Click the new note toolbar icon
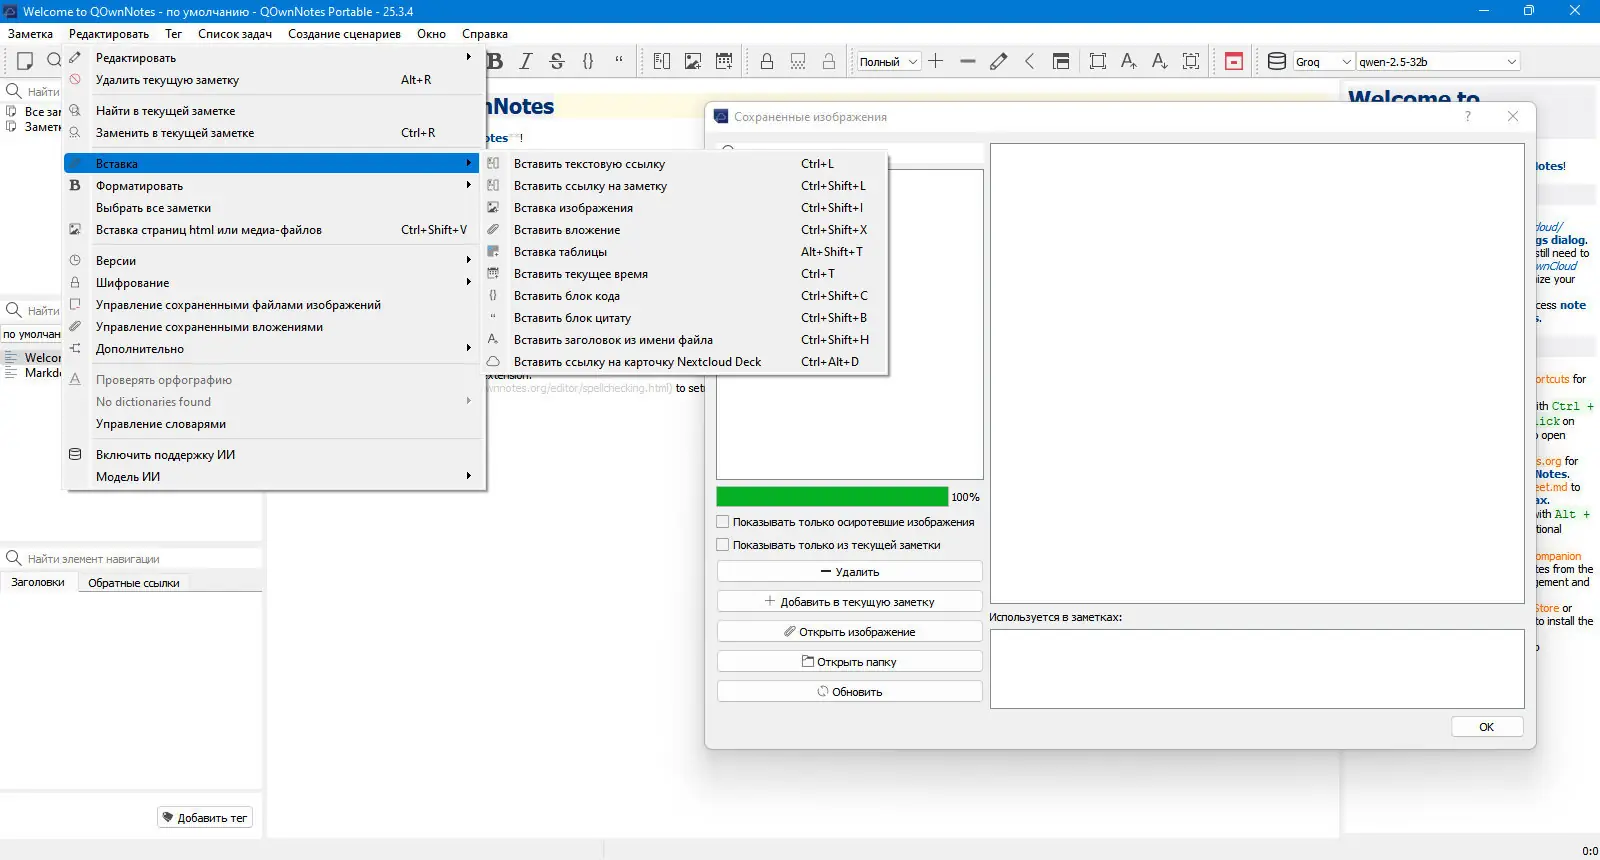Viewport: 1600px width, 860px height. click(25, 61)
